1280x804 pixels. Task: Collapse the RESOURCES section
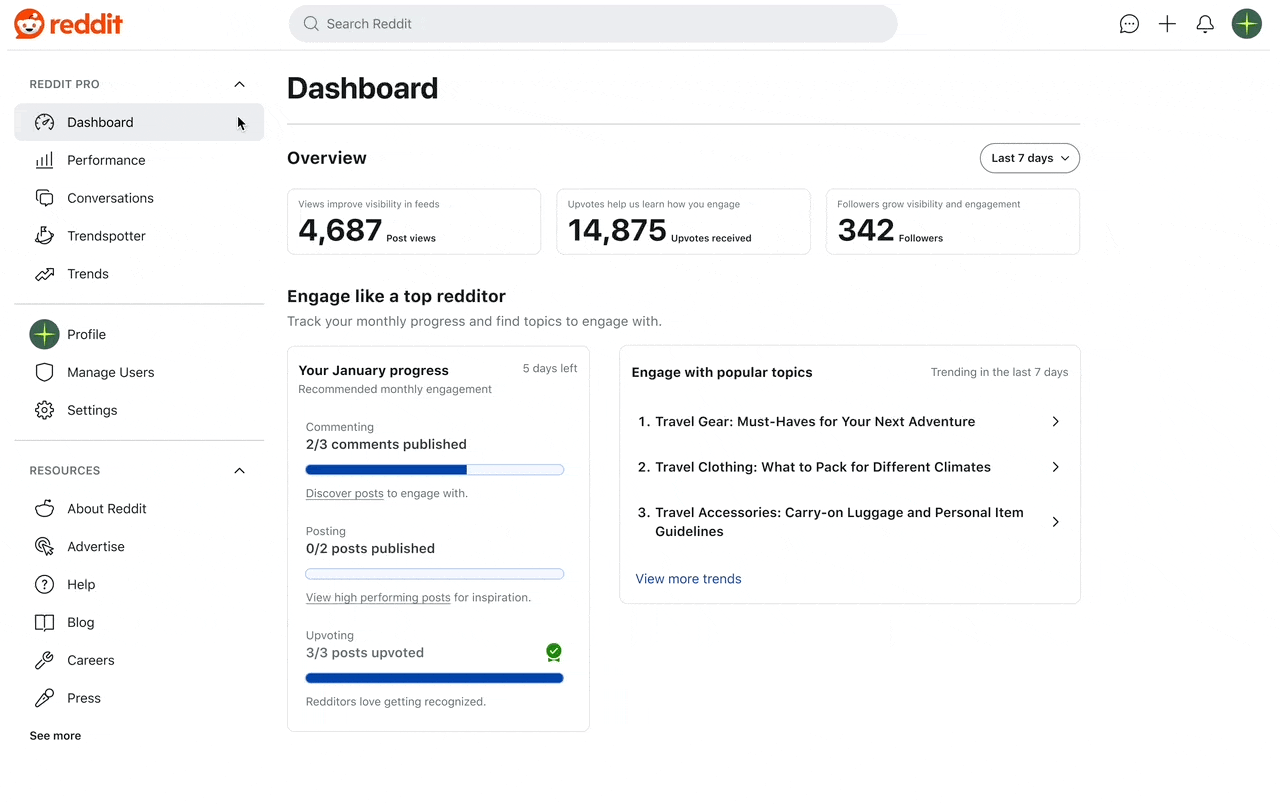click(x=239, y=470)
